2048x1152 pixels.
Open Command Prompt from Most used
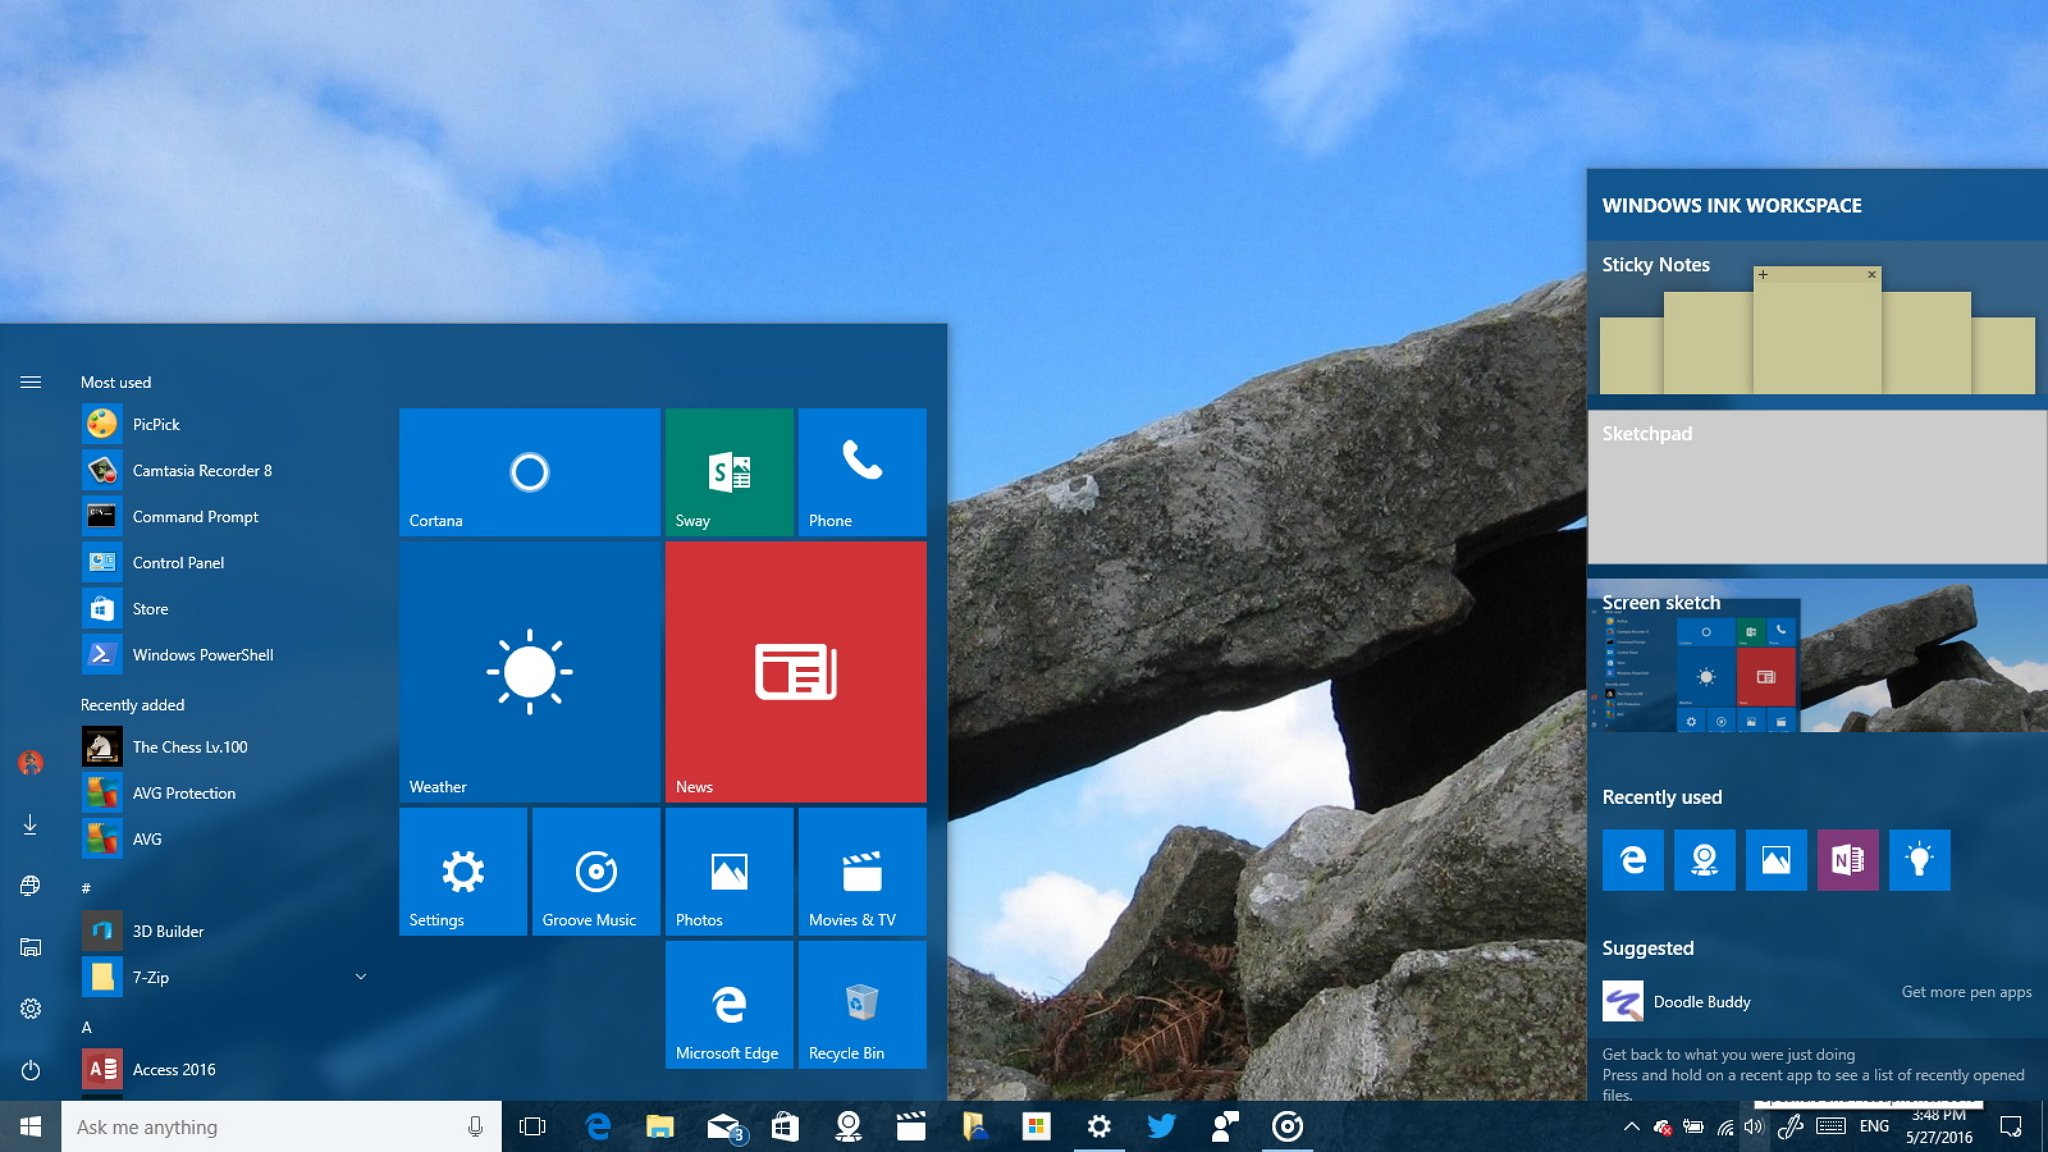225,516
